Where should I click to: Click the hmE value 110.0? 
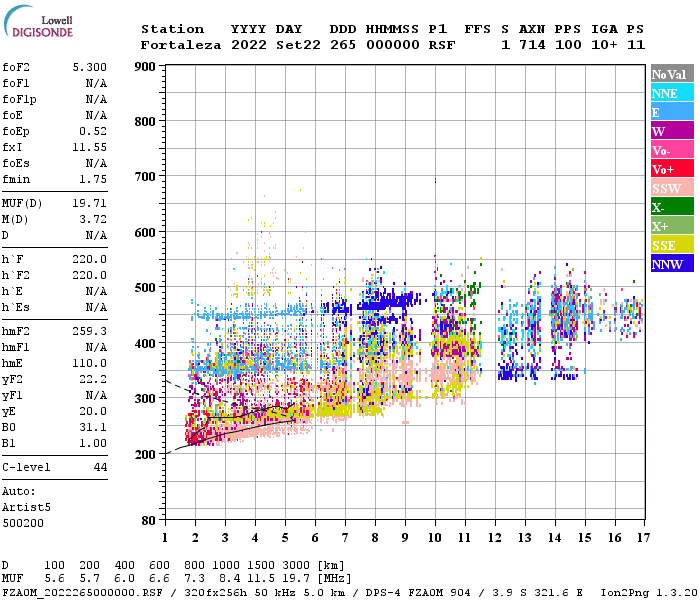click(90, 363)
